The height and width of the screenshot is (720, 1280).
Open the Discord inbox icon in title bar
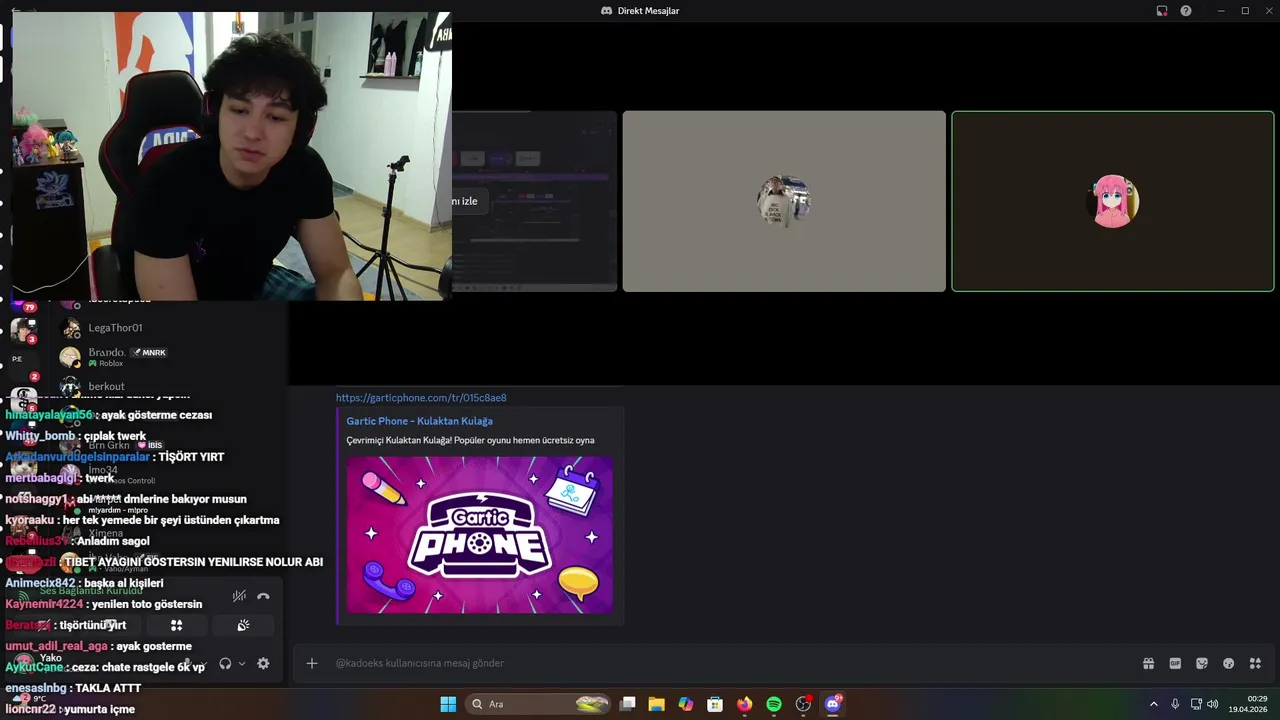(1162, 10)
